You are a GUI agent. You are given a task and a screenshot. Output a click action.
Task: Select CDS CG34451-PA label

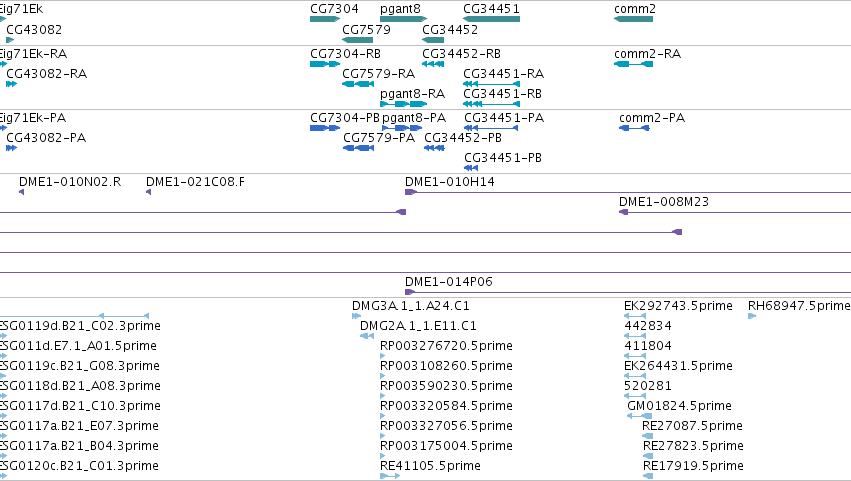tap(504, 118)
